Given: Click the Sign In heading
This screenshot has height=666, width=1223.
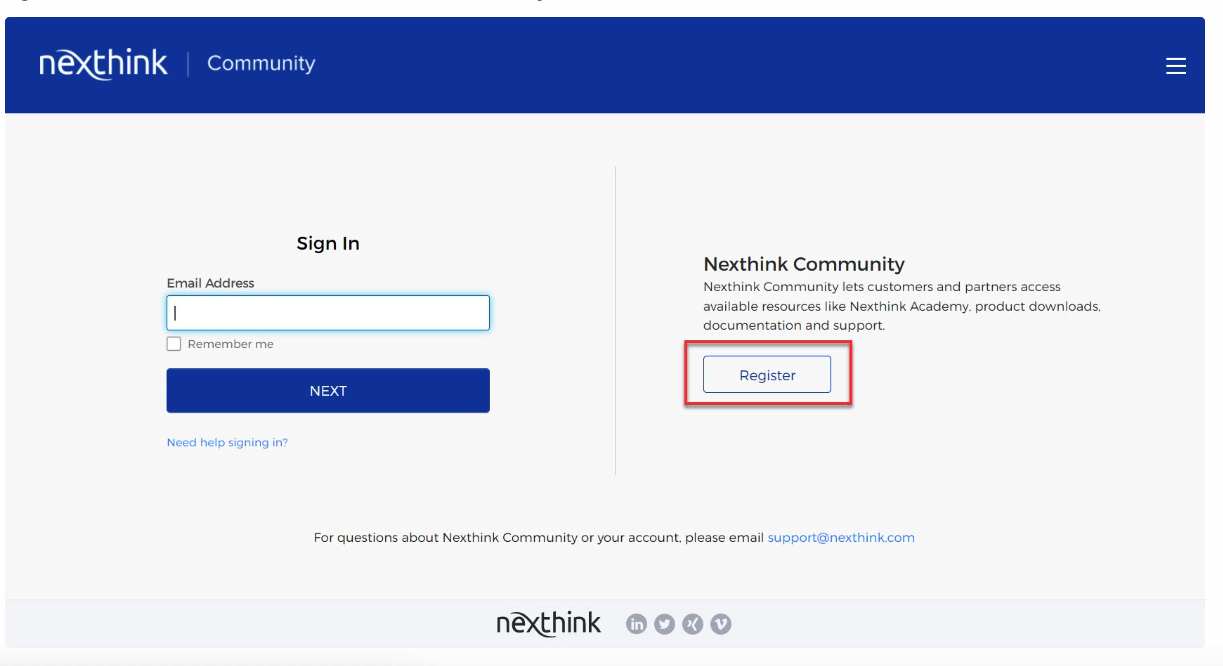Looking at the screenshot, I should pyautogui.click(x=328, y=243).
